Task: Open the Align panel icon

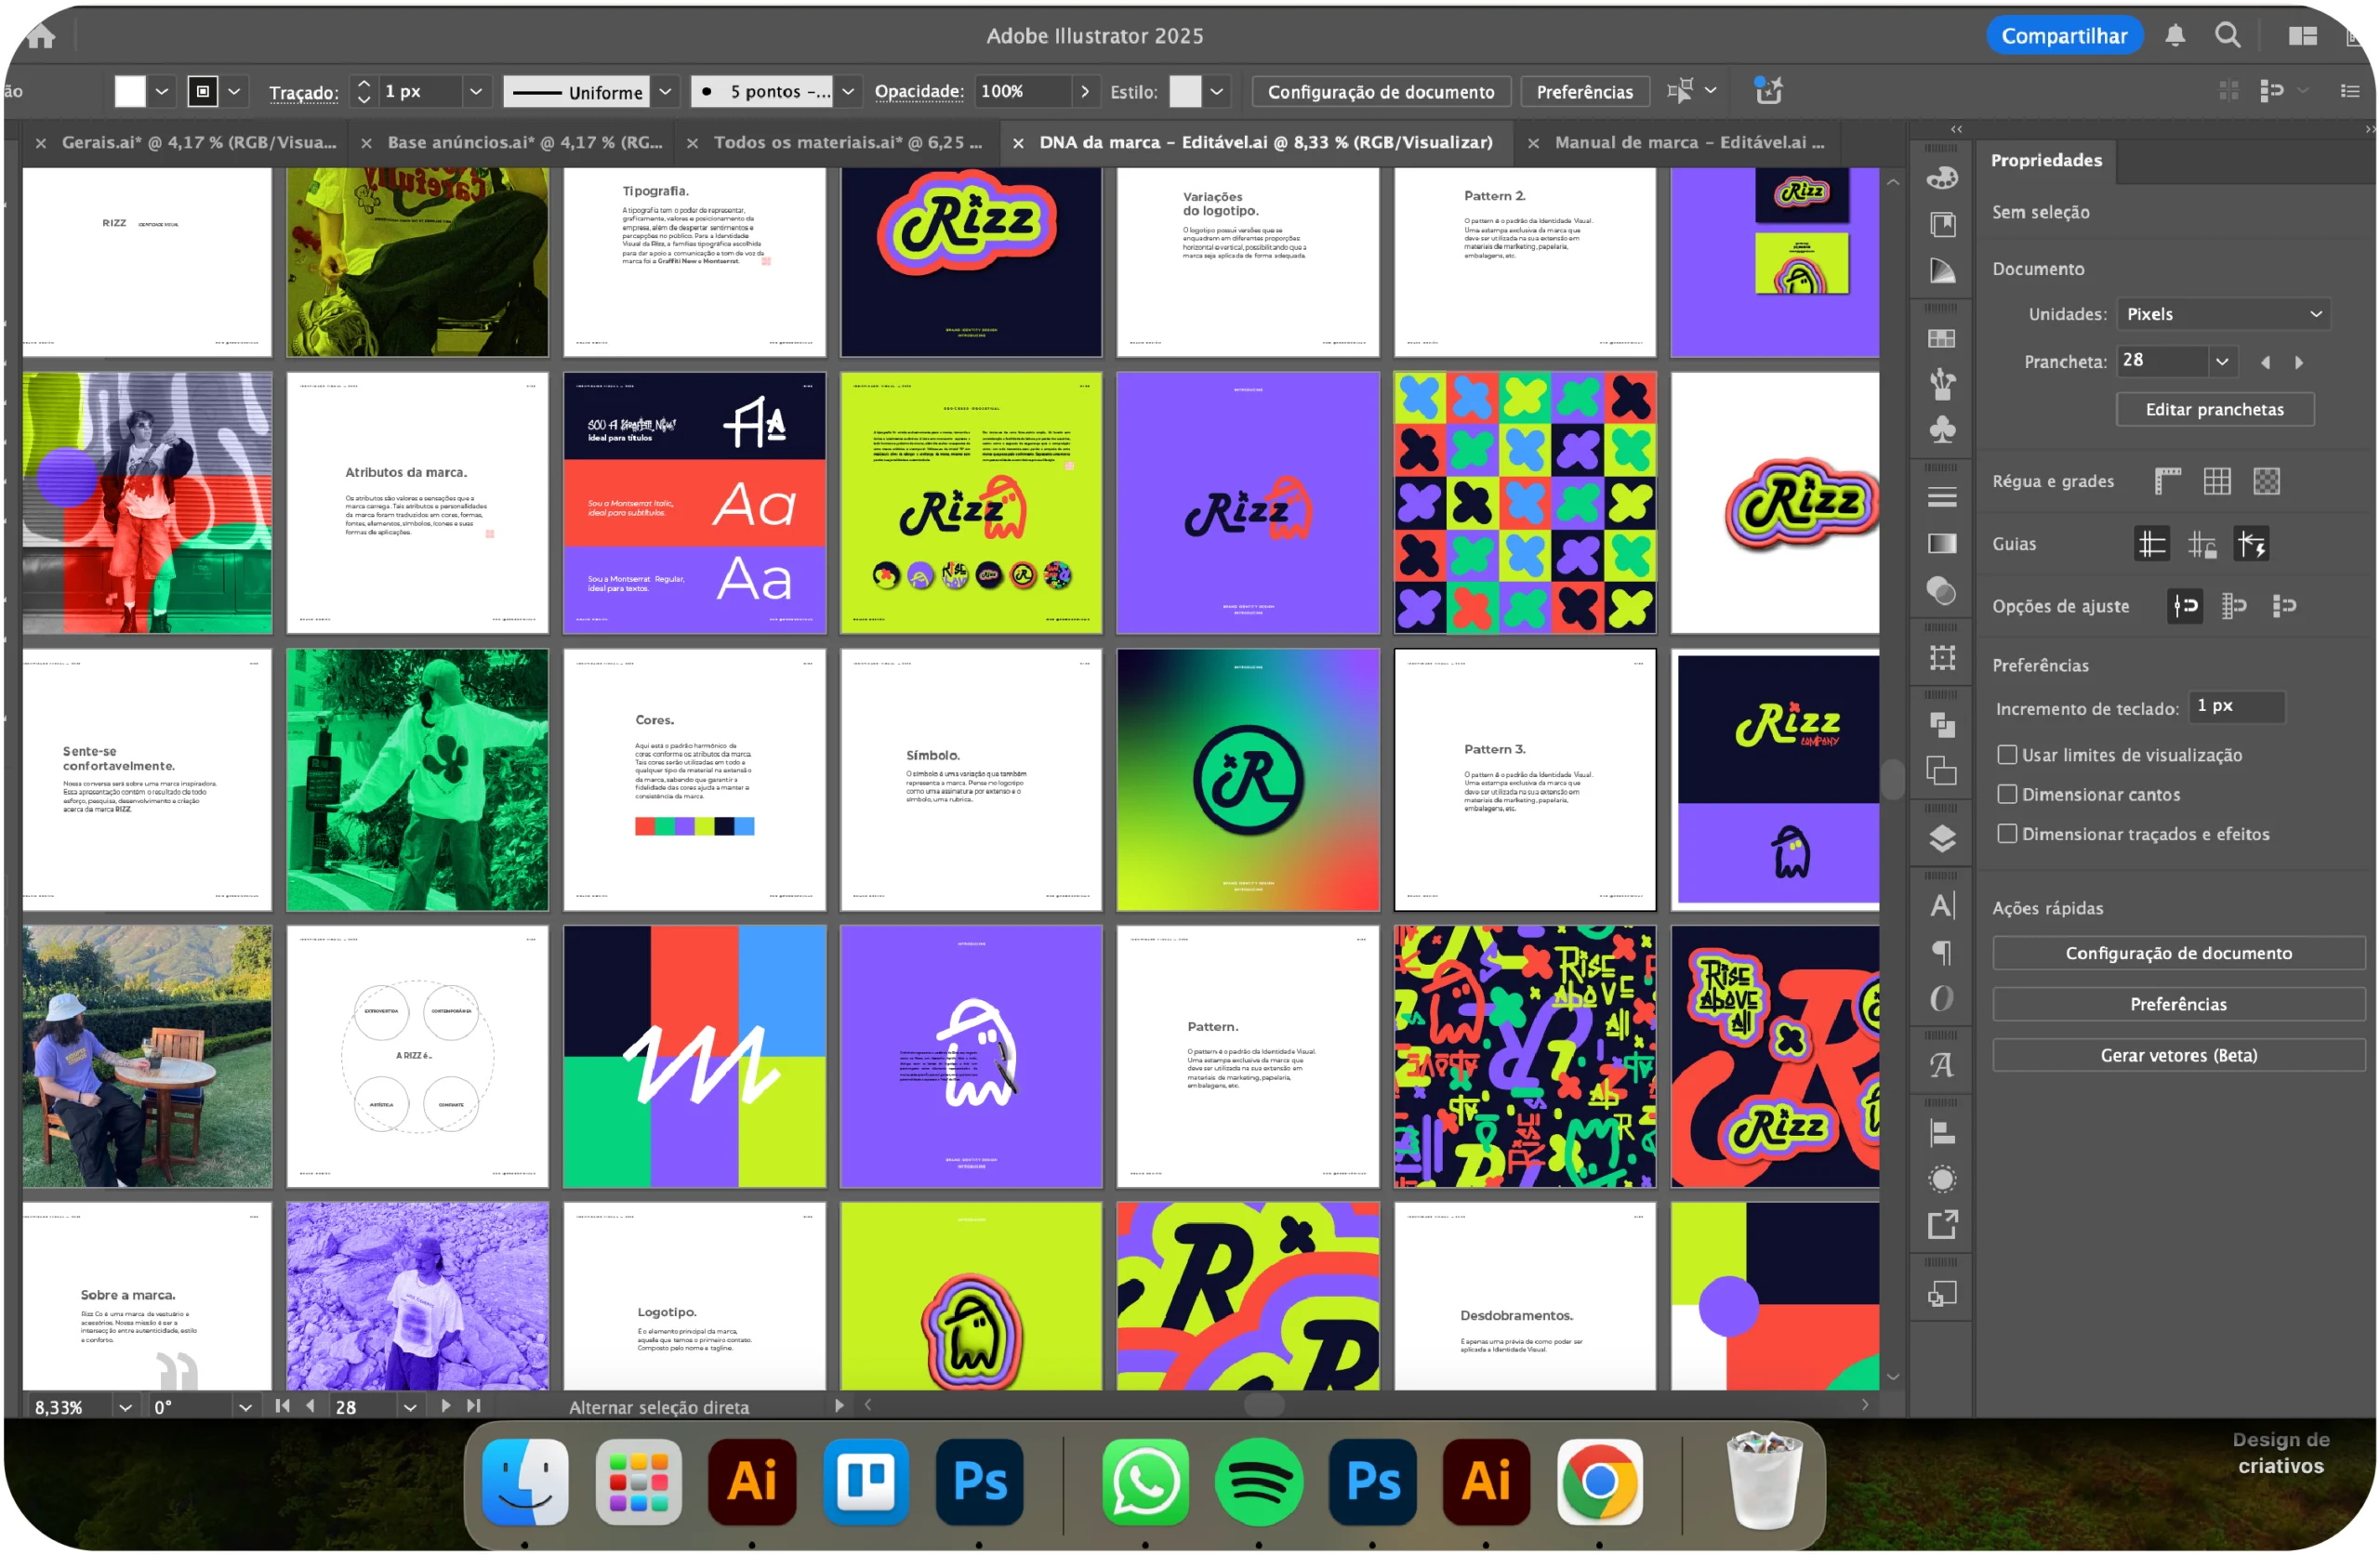Action: [1942, 1133]
